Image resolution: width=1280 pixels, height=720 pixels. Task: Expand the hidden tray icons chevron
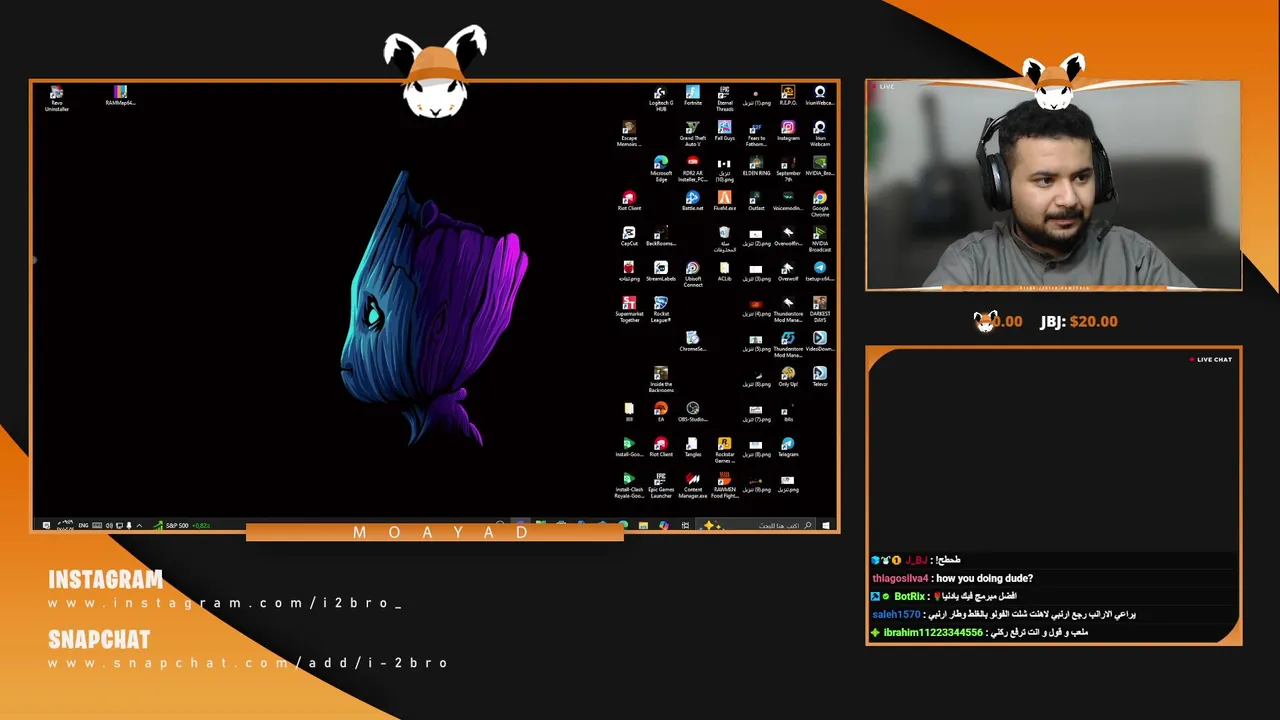tap(139, 525)
